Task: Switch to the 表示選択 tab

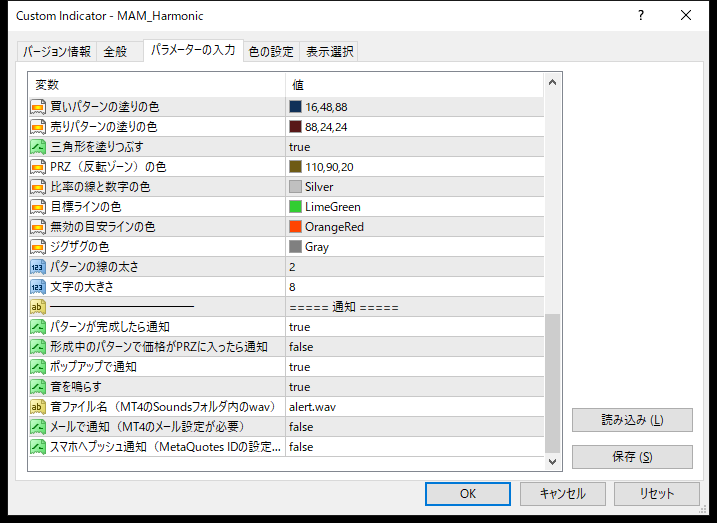Action: [x=329, y=51]
